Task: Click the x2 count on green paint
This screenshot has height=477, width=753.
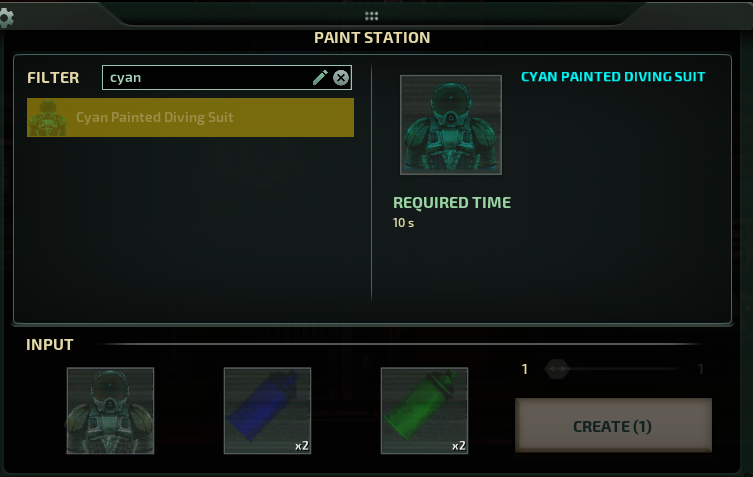Action: (x=459, y=446)
